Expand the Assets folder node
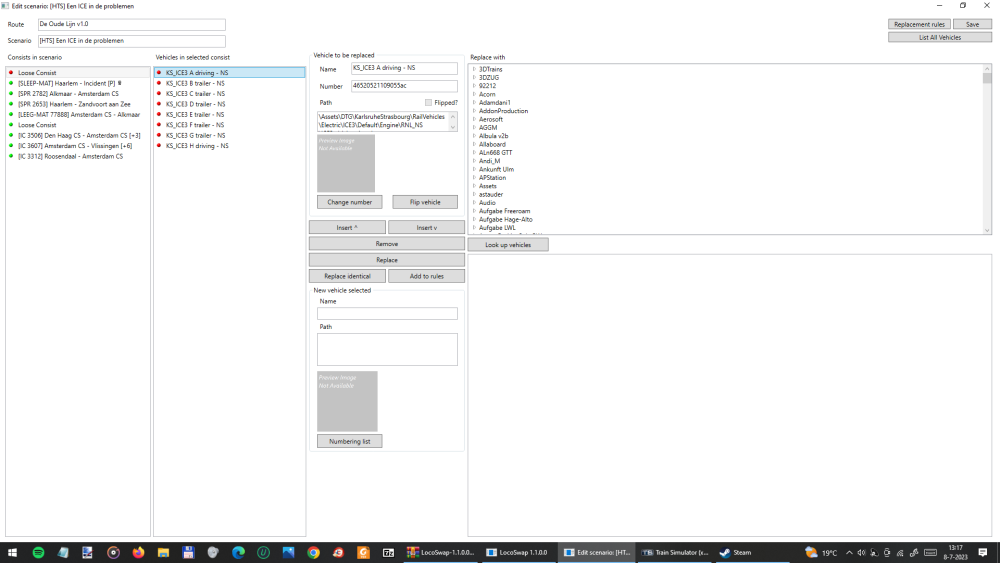The height and width of the screenshot is (563, 1000). [x=473, y=186]
